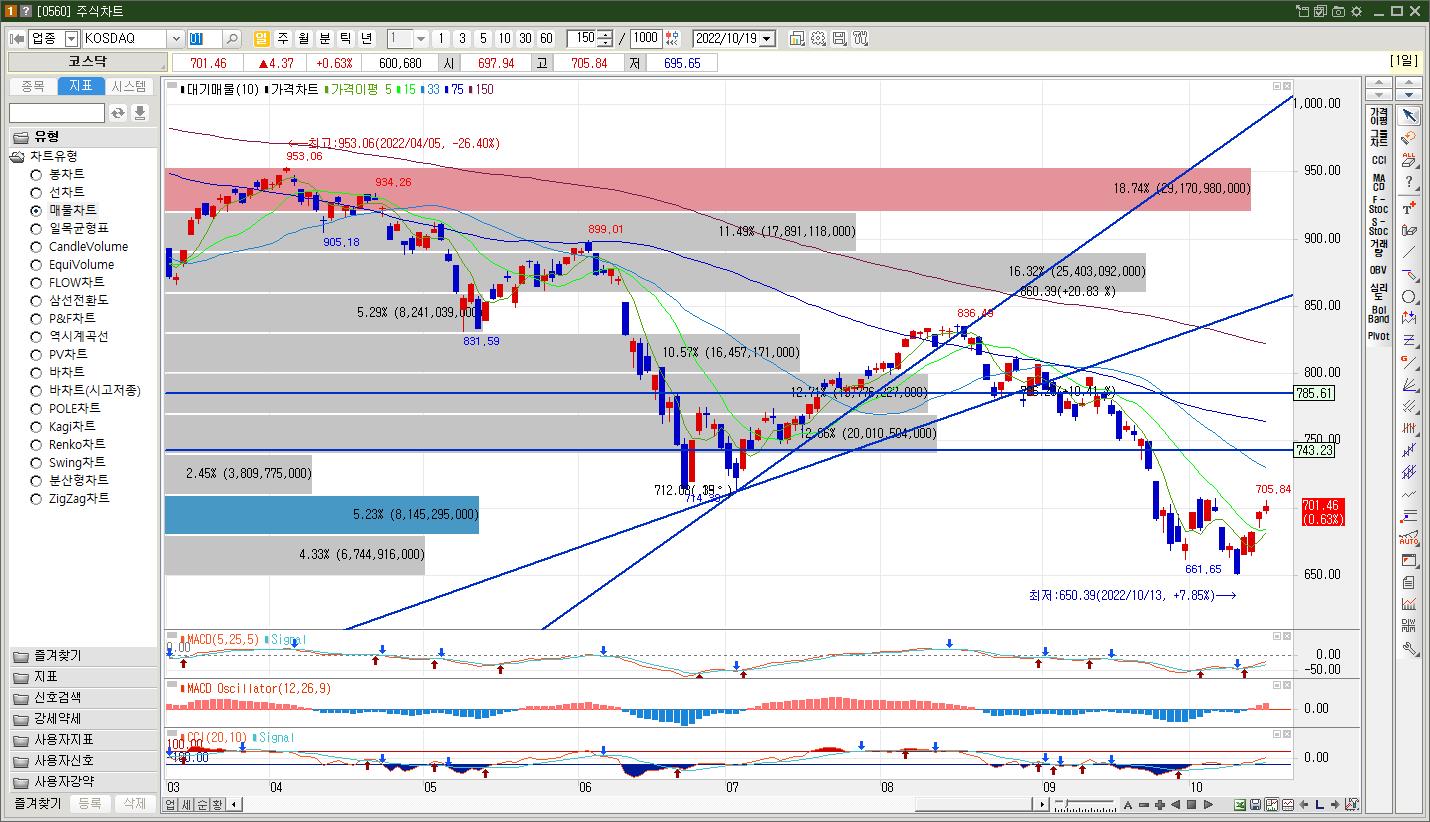
Task: Click the rewind triangle below chart
Action: [x=1176, y=805]
